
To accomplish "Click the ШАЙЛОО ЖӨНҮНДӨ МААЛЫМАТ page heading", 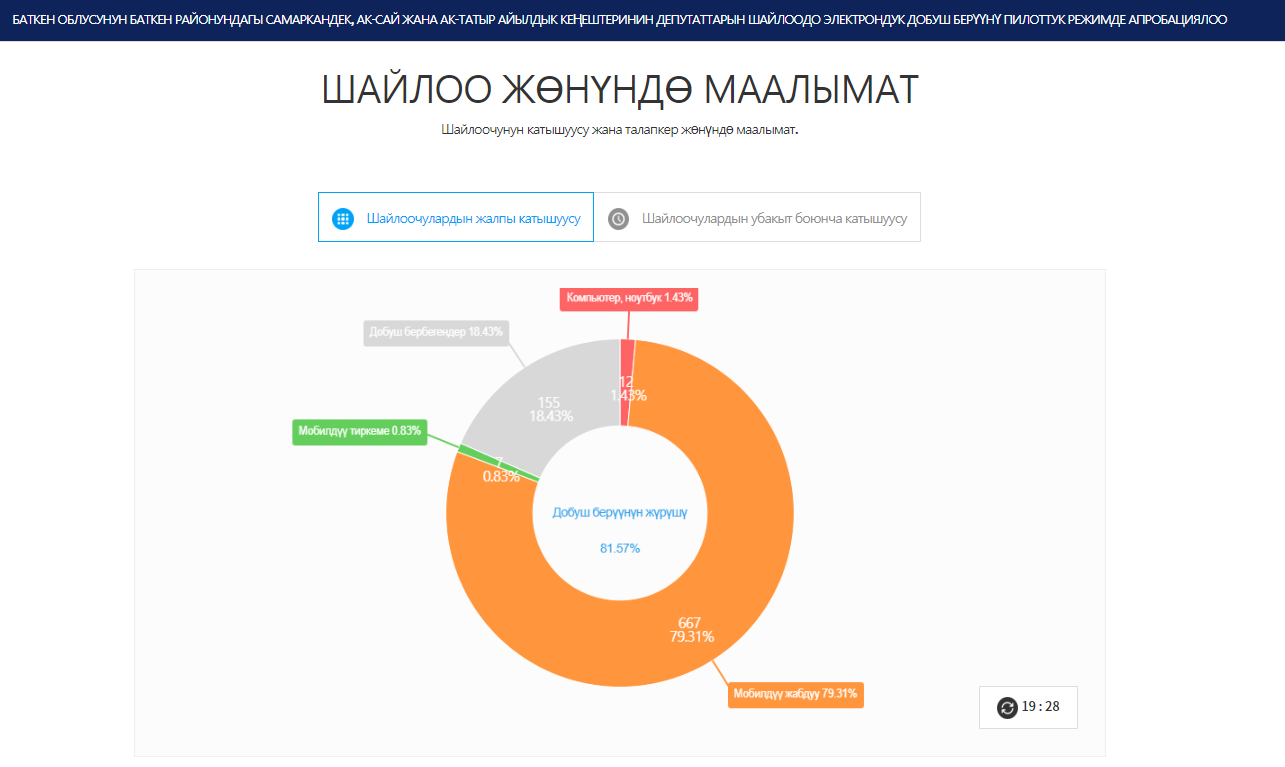I will point(620,90).
